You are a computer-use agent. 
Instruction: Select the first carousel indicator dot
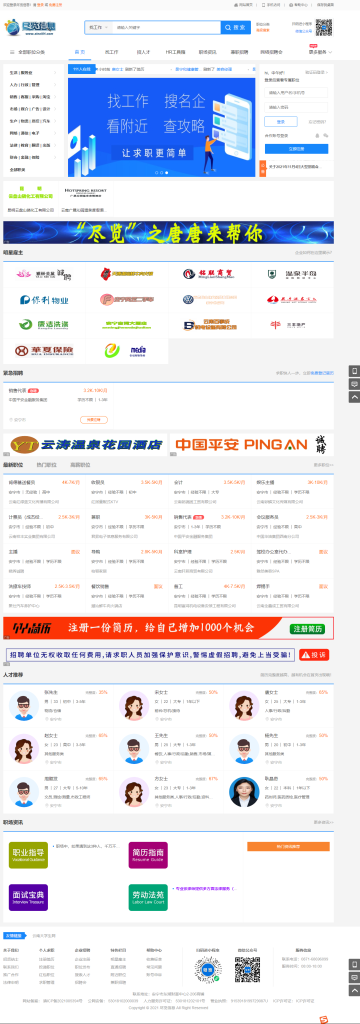pyautogui.click(x=156, y=172)
